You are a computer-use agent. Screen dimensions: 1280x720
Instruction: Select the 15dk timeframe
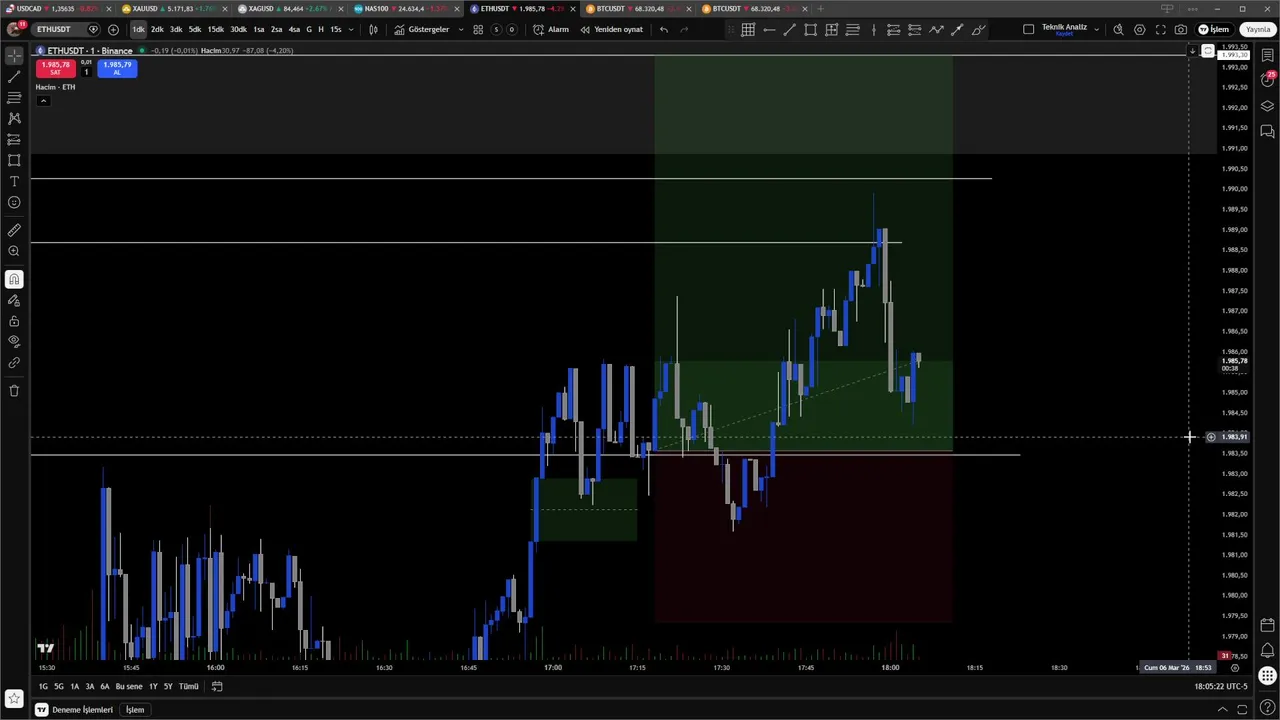point(216,29)
